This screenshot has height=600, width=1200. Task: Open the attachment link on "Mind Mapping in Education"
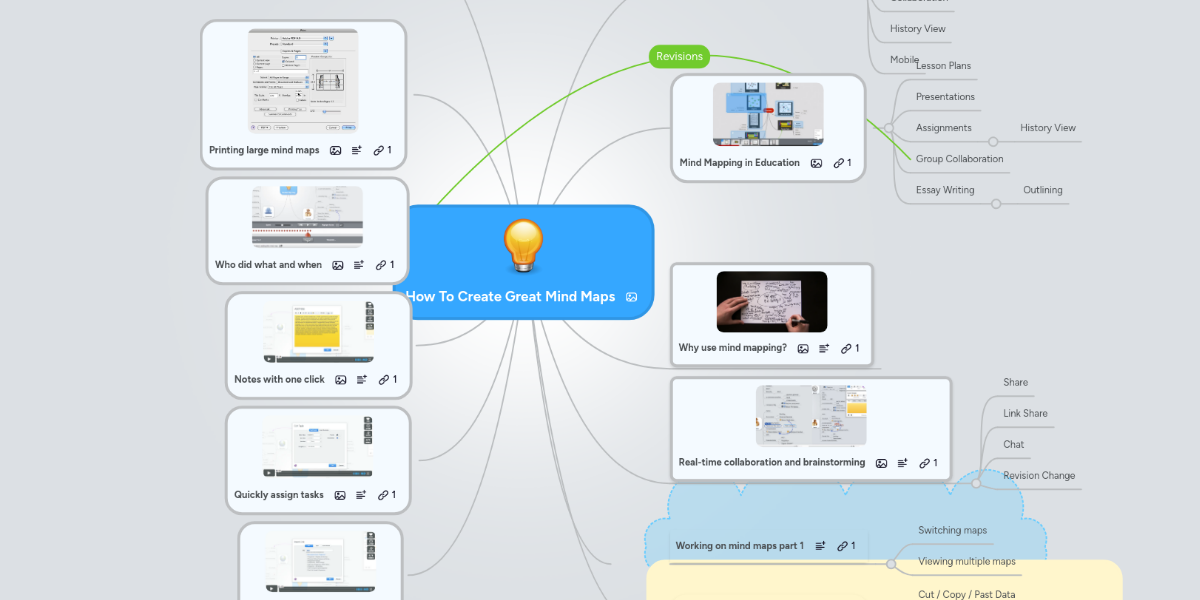click(841, 163)
